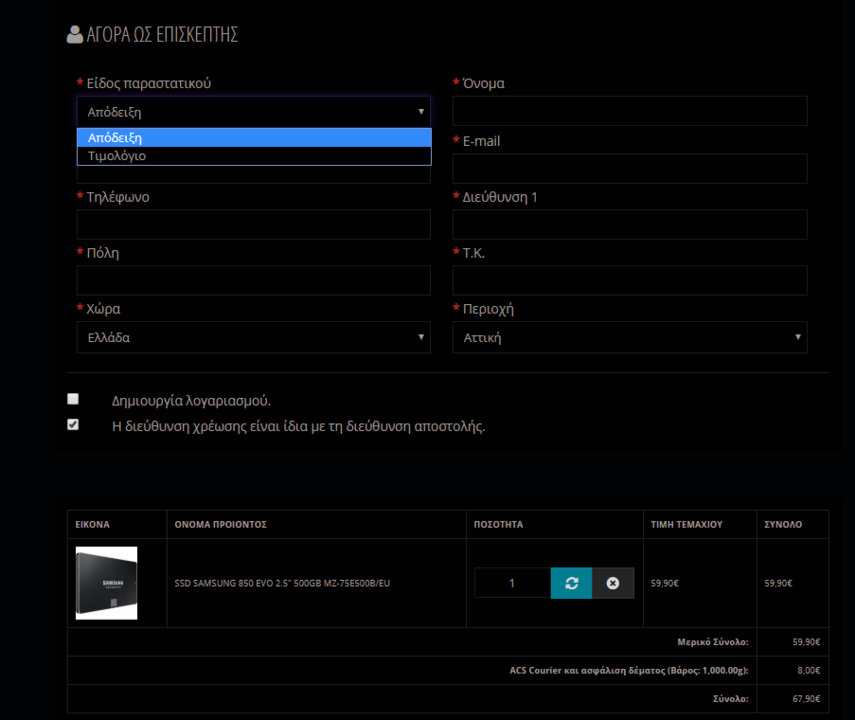Click the guest user icon beside ΑΓΟΡΑ ΩΣ ΕΠΙΣΚΕΠΤΗΣ
The height and width of the screenshot is (720, 855).
(75, 35)
